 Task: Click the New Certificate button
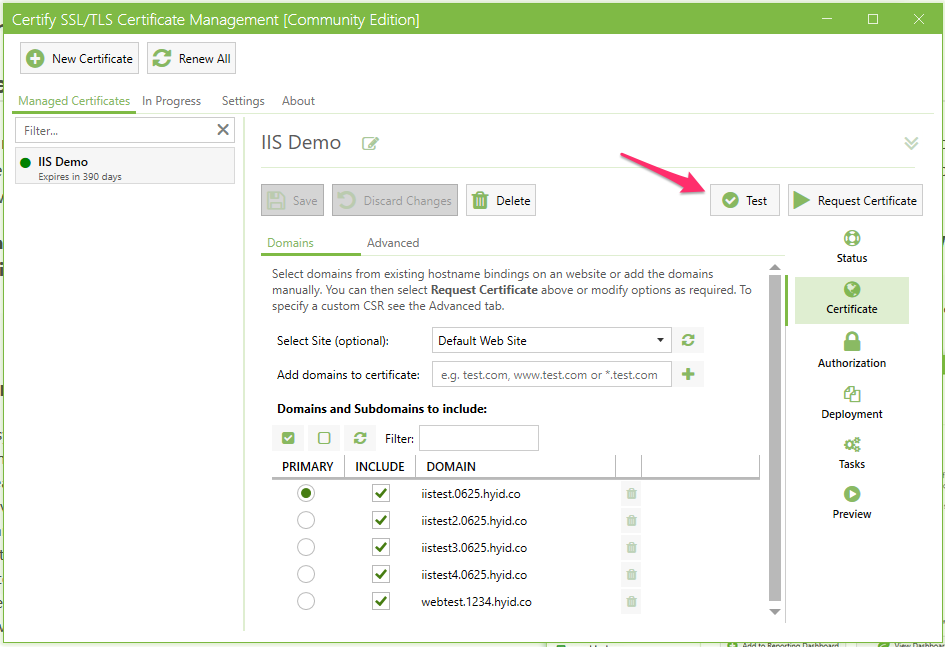pos(80,58)
